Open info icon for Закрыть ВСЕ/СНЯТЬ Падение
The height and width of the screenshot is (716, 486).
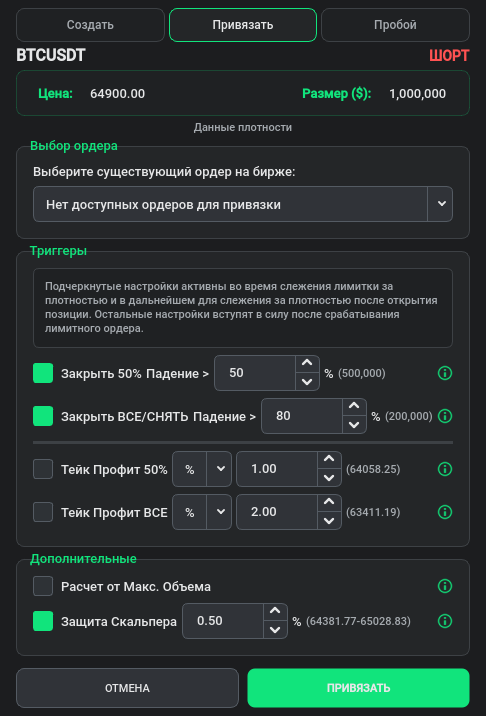click(x=444, y=416)
